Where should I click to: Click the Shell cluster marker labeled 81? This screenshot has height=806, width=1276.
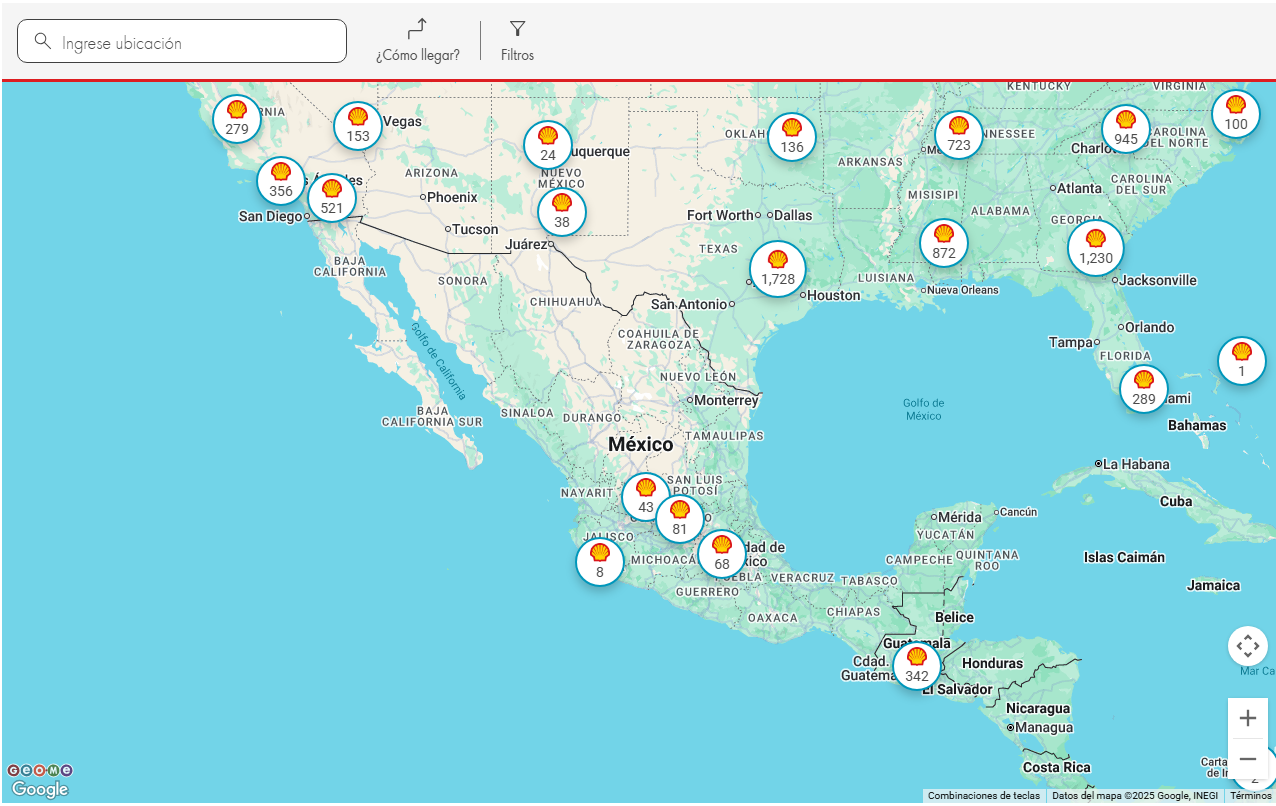coord(680,519)
